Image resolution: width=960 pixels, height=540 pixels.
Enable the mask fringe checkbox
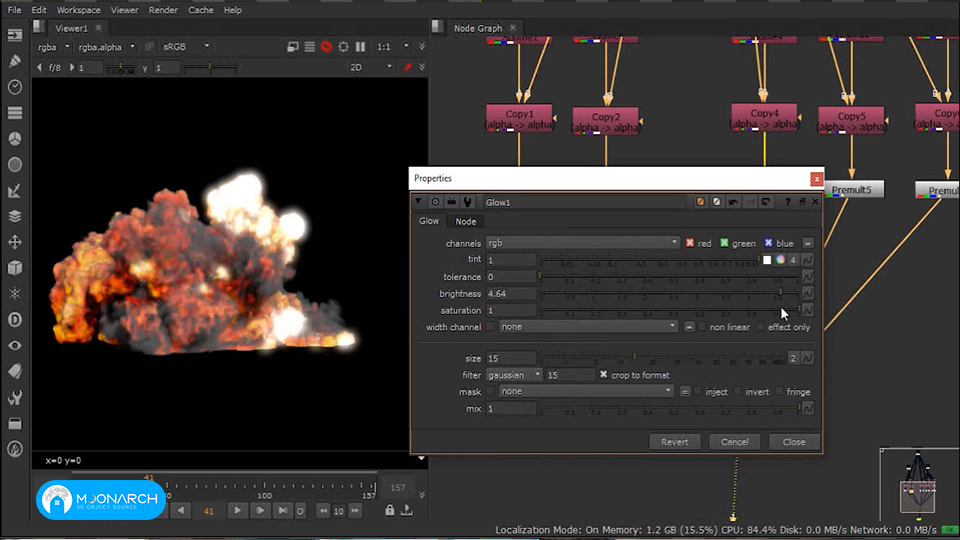(x=779, y=392)
